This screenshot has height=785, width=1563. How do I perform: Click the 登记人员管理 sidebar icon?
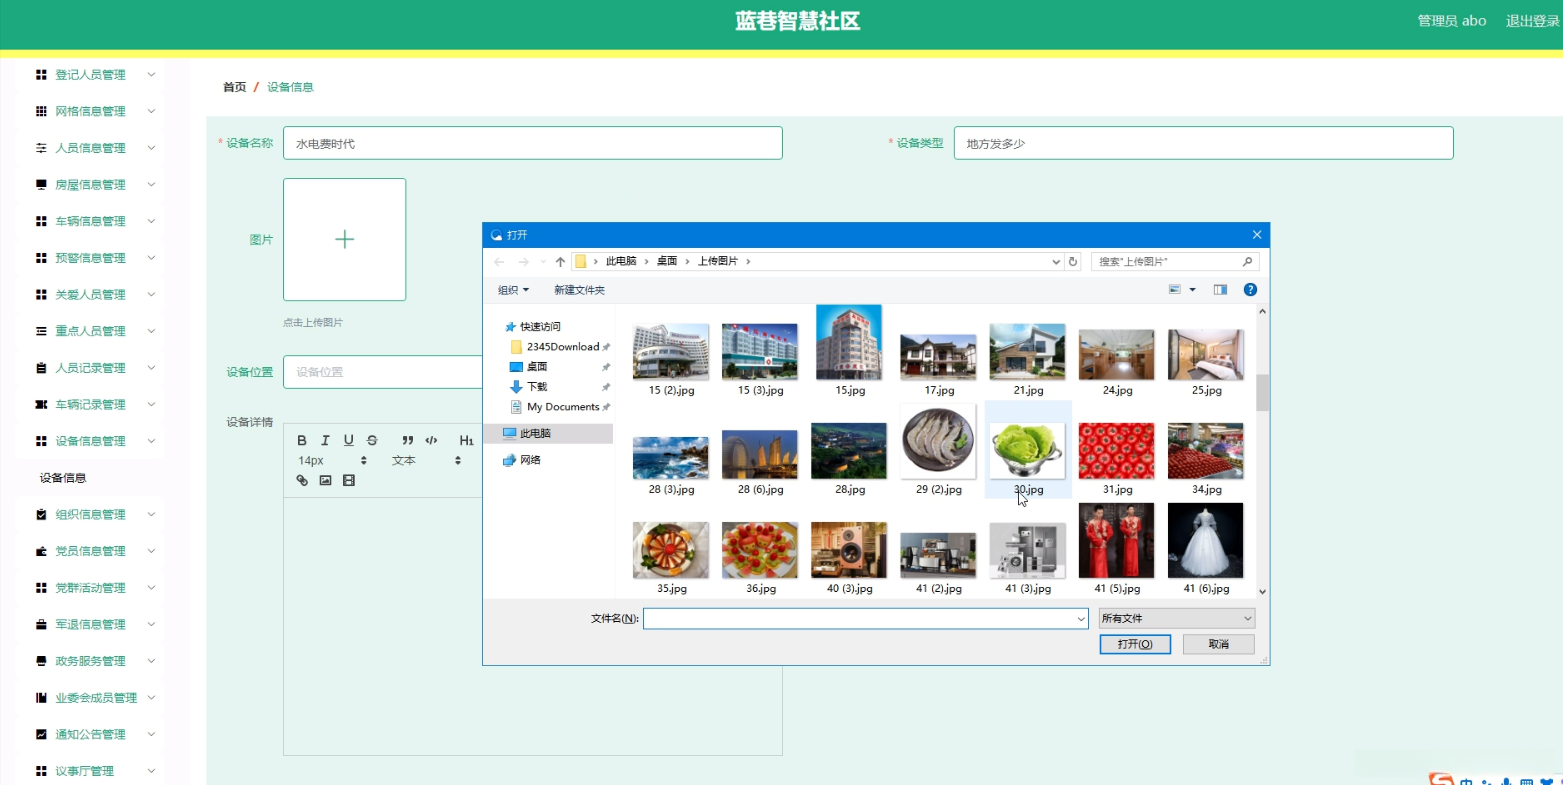41,75
